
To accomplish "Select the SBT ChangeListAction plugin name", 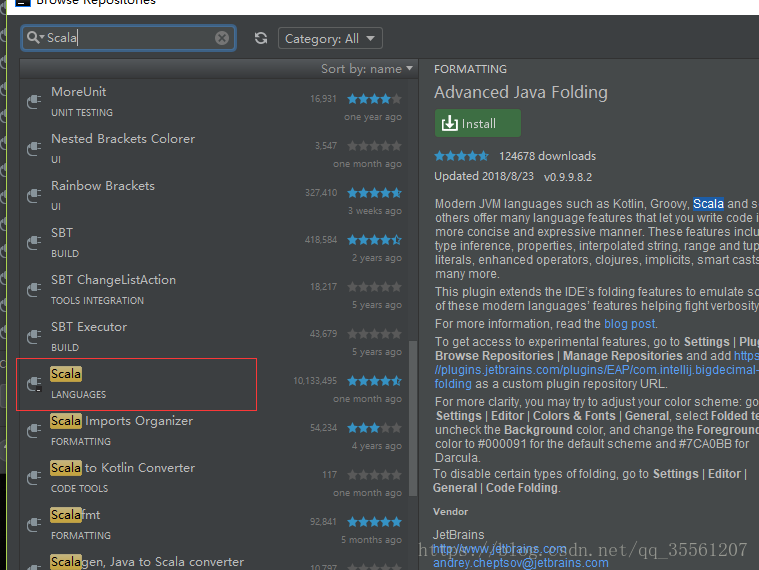I will click(x=113, y=280).
